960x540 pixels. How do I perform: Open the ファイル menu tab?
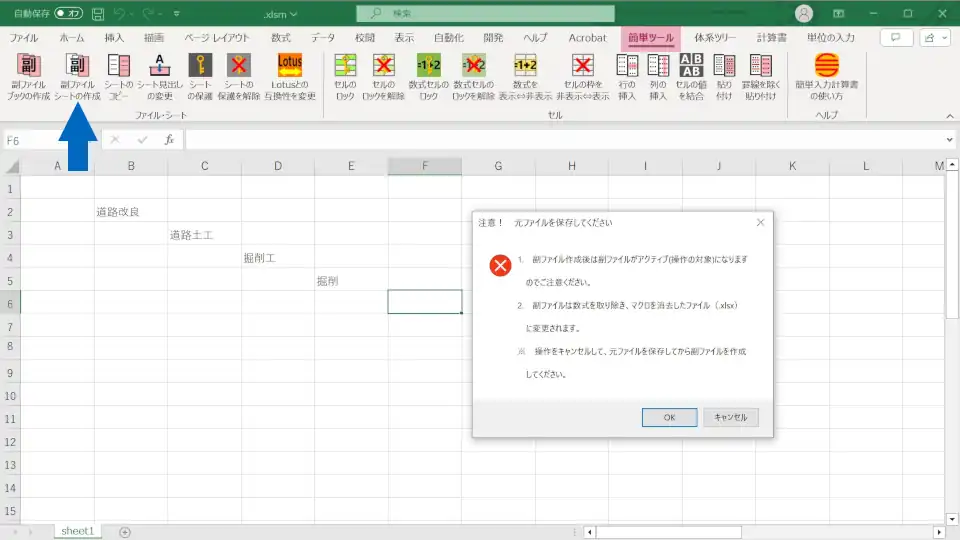[24, 38]
